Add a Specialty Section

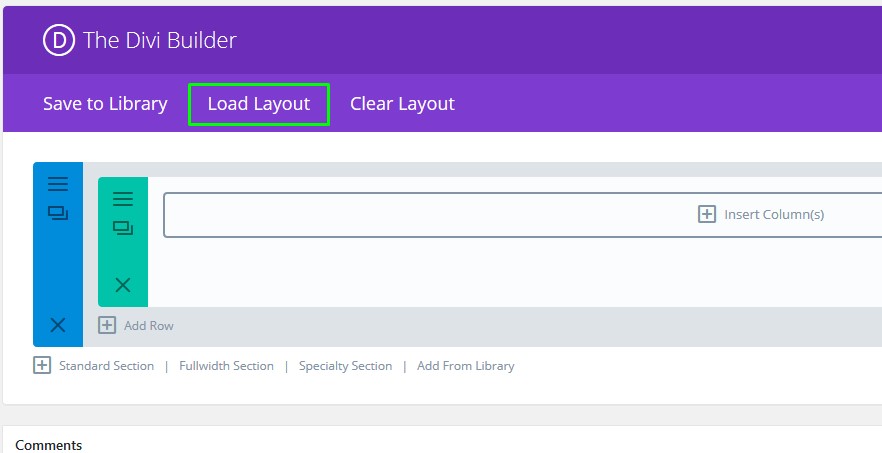tap(345, 366)
